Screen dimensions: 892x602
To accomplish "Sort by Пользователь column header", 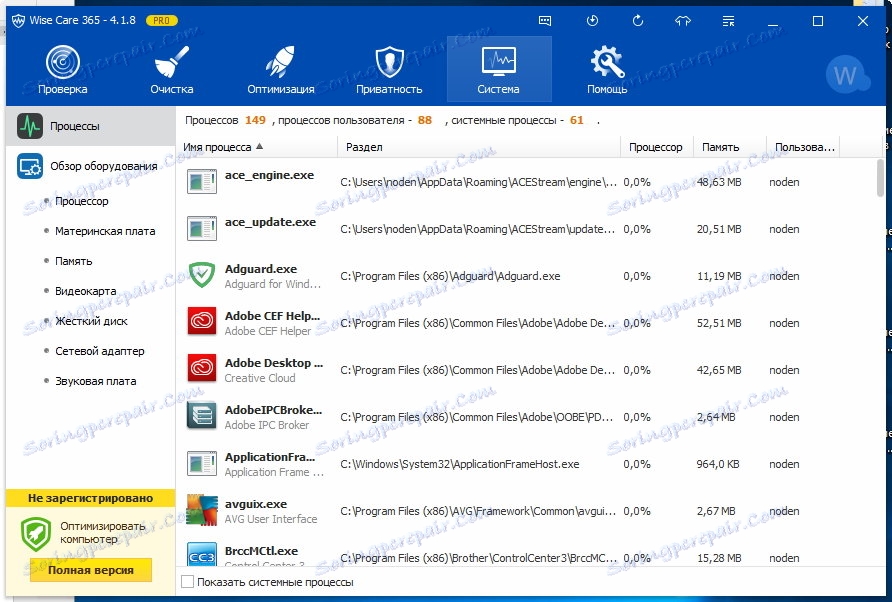I will (x=803, y=147).
